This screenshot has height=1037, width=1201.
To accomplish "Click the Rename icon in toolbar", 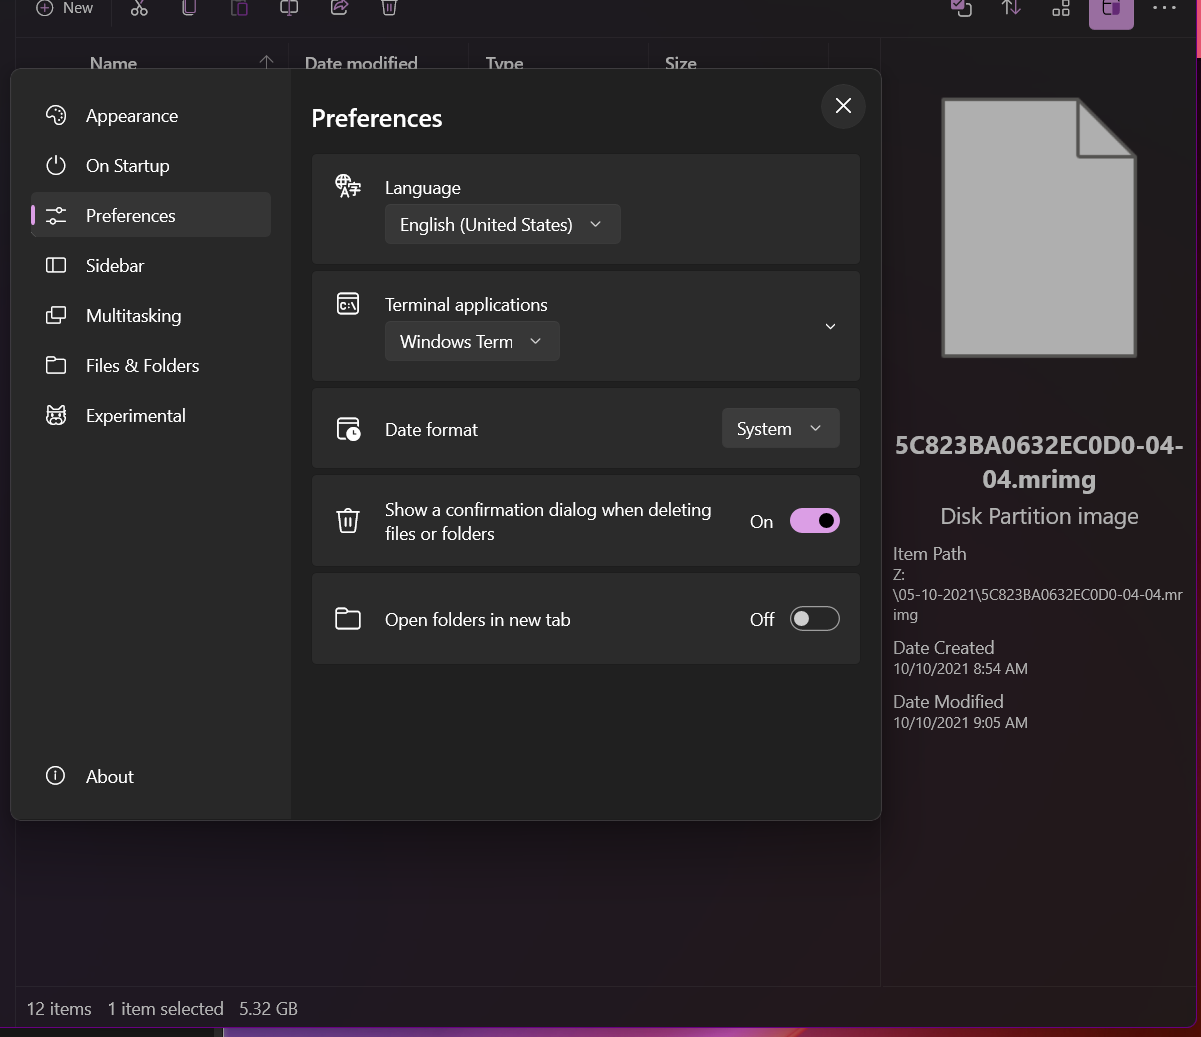I will click(x=289, y=8).
